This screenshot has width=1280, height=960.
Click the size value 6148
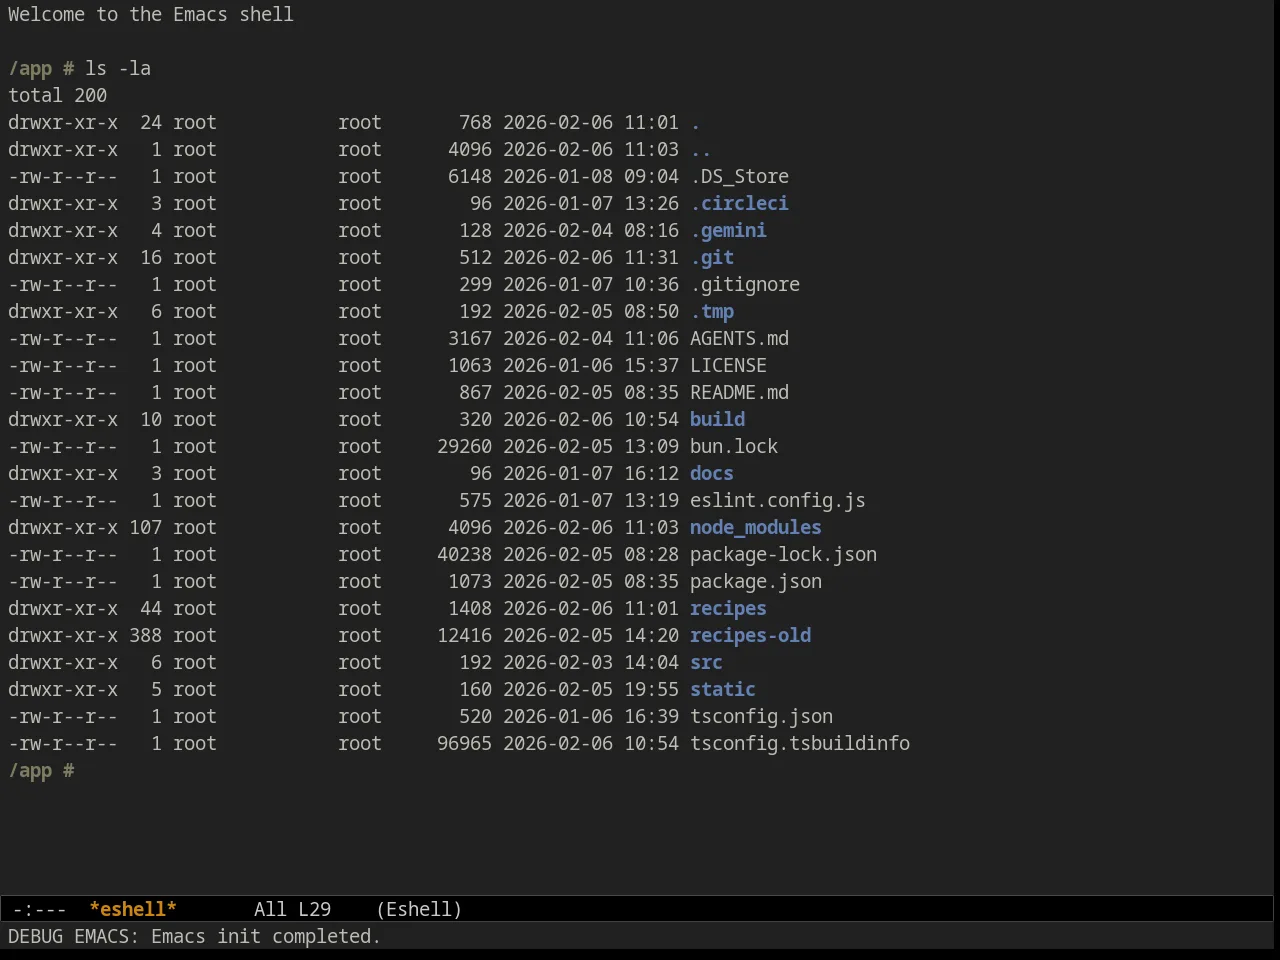470,176
